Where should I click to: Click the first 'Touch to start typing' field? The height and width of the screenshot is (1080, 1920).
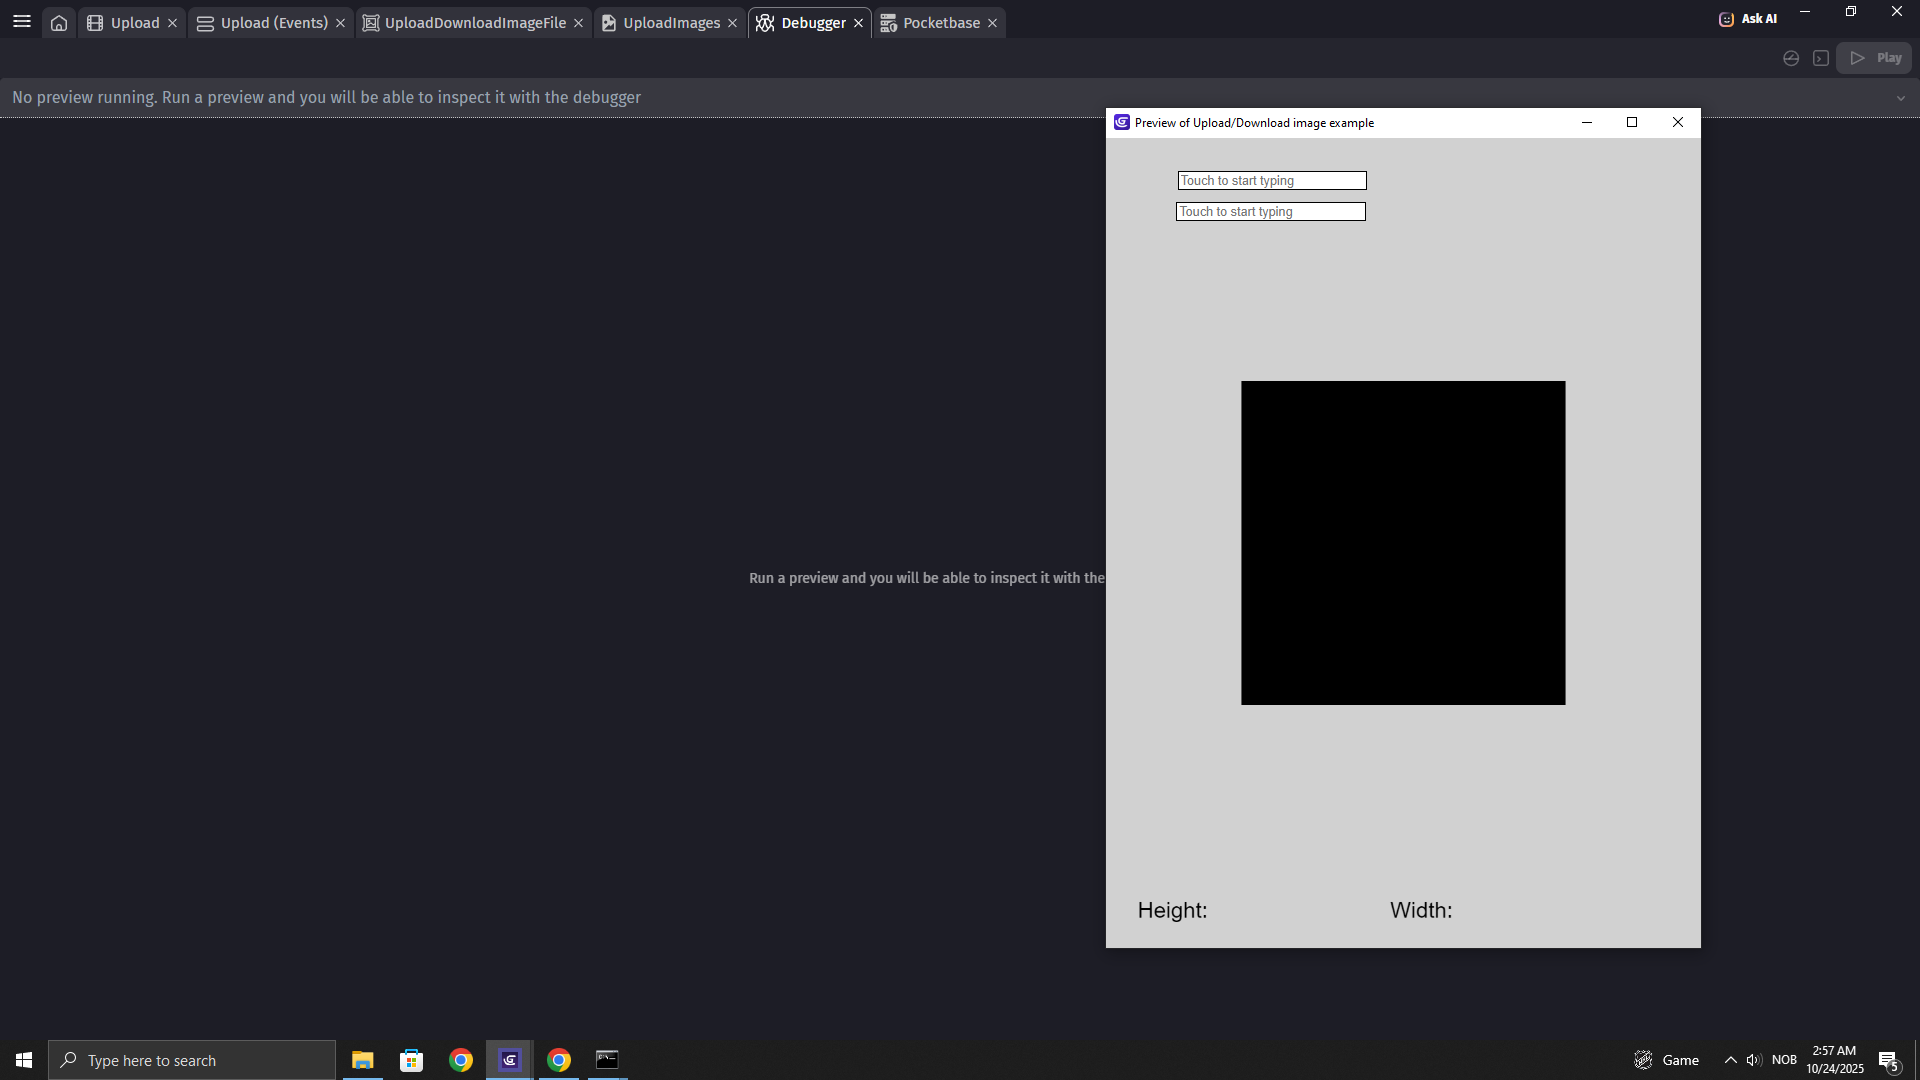[x=1272, y=181]
